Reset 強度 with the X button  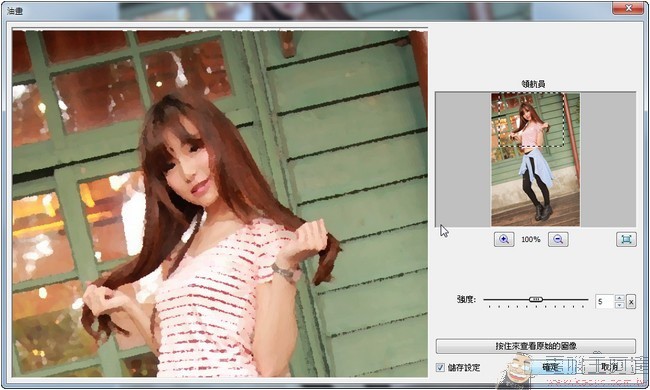631,302
